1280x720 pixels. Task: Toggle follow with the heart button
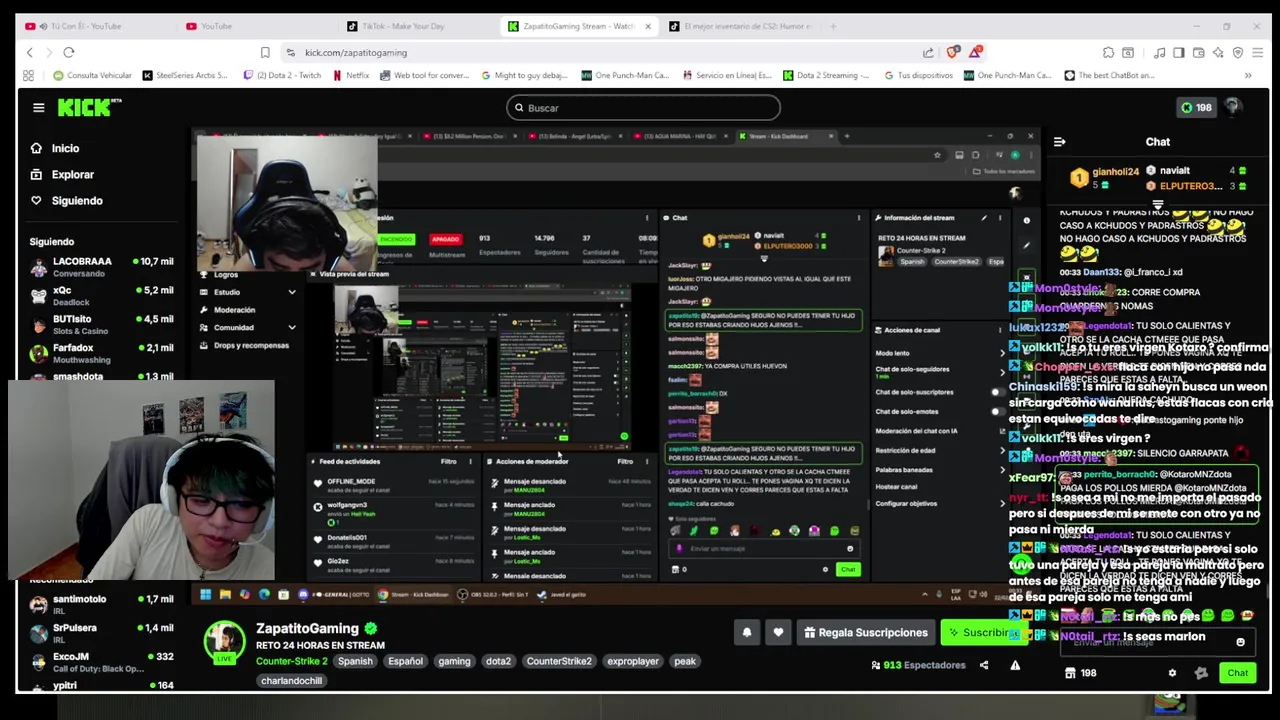click(778, 632)
